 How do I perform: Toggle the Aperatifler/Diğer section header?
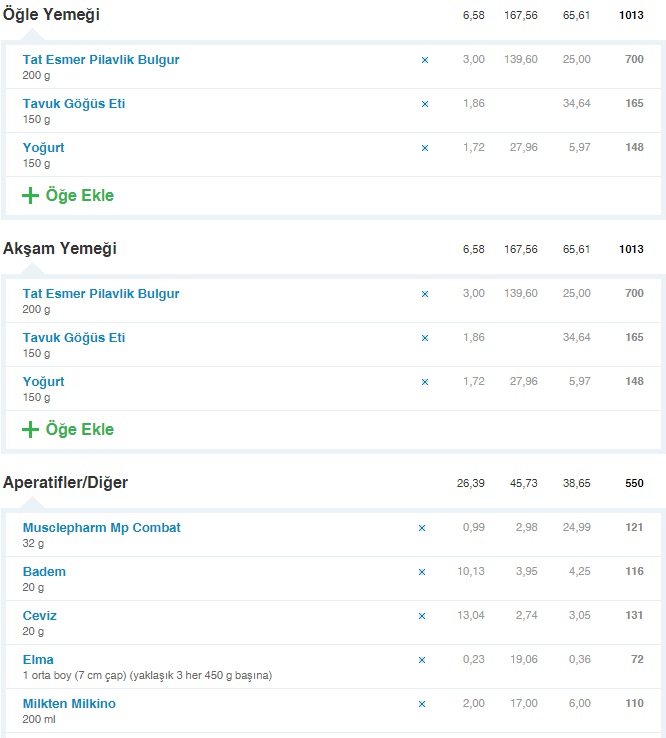coord(66,483)
